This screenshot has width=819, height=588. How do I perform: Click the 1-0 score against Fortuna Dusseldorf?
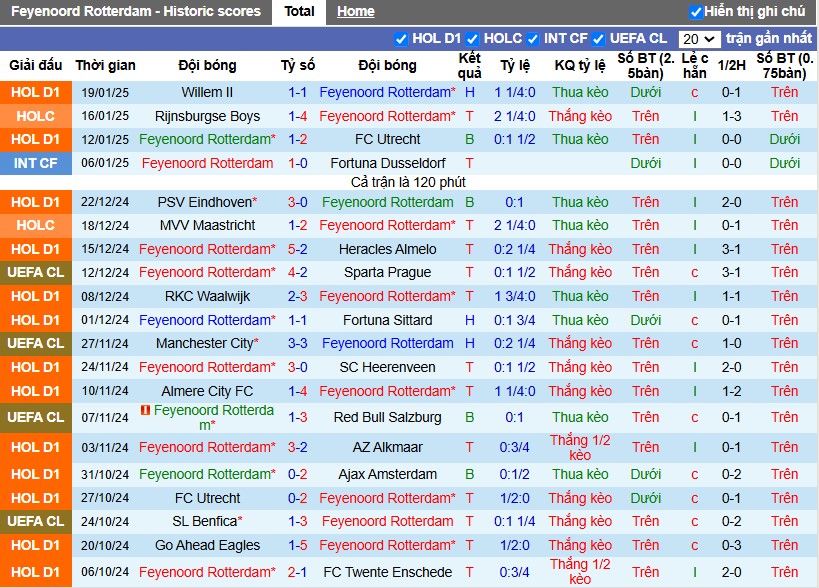(298, 163)
